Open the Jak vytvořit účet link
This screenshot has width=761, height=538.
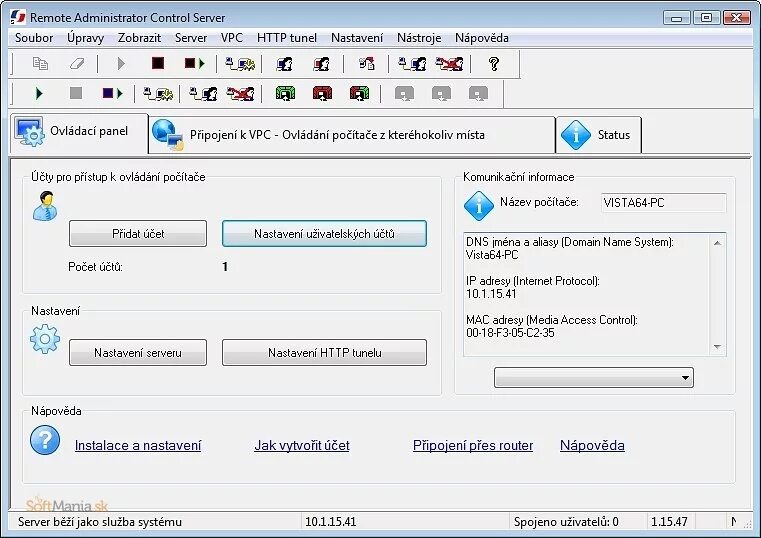(302, 445)
